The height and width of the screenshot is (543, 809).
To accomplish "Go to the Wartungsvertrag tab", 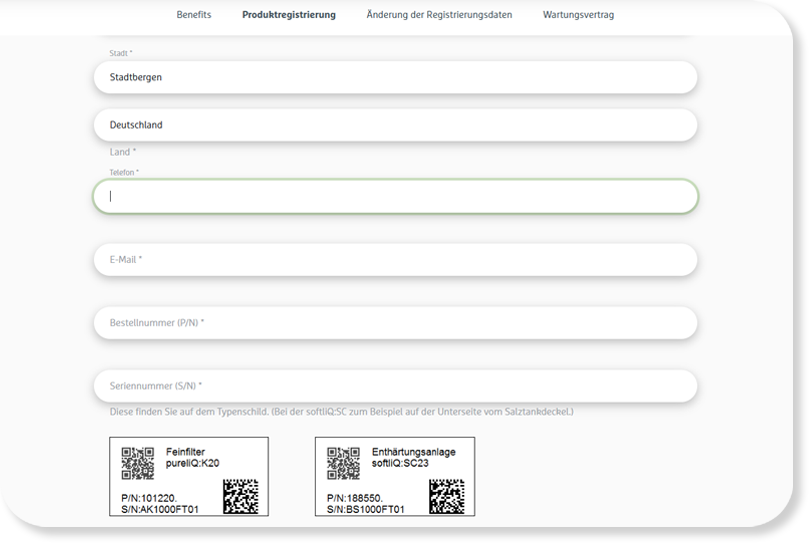I will click(x=578, y=15).
